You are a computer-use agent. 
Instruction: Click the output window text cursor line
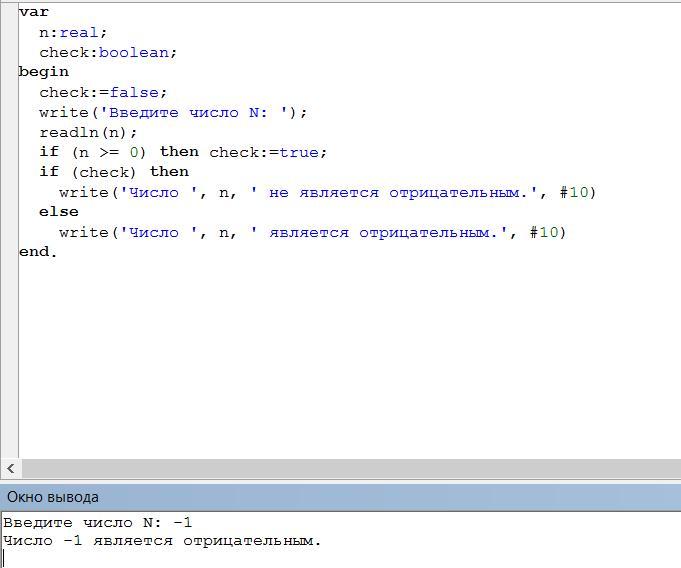click(4, 558)
